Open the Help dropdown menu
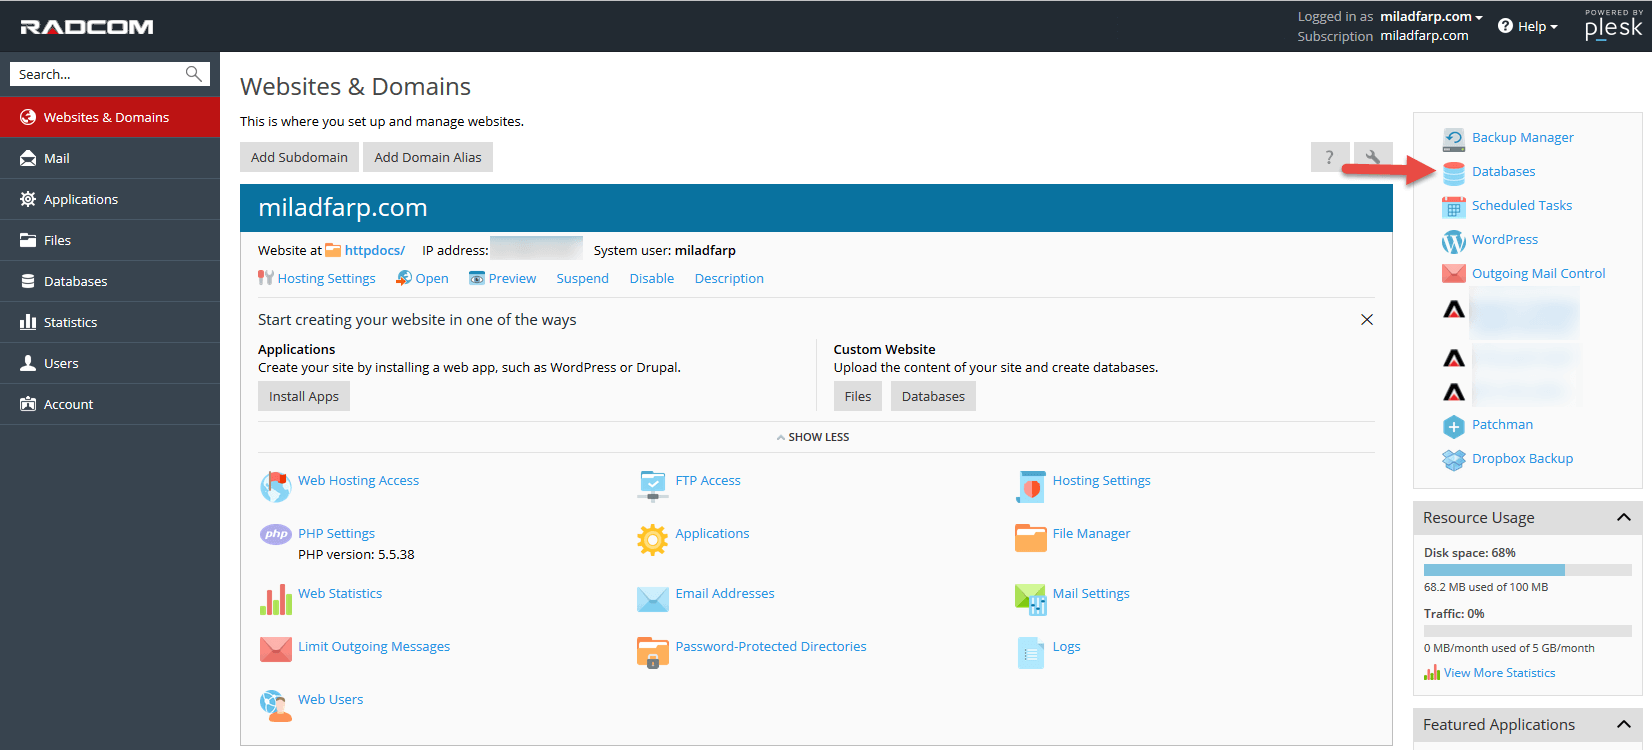This screenshot has height=750, width=1652. (x=1528, y=27)
